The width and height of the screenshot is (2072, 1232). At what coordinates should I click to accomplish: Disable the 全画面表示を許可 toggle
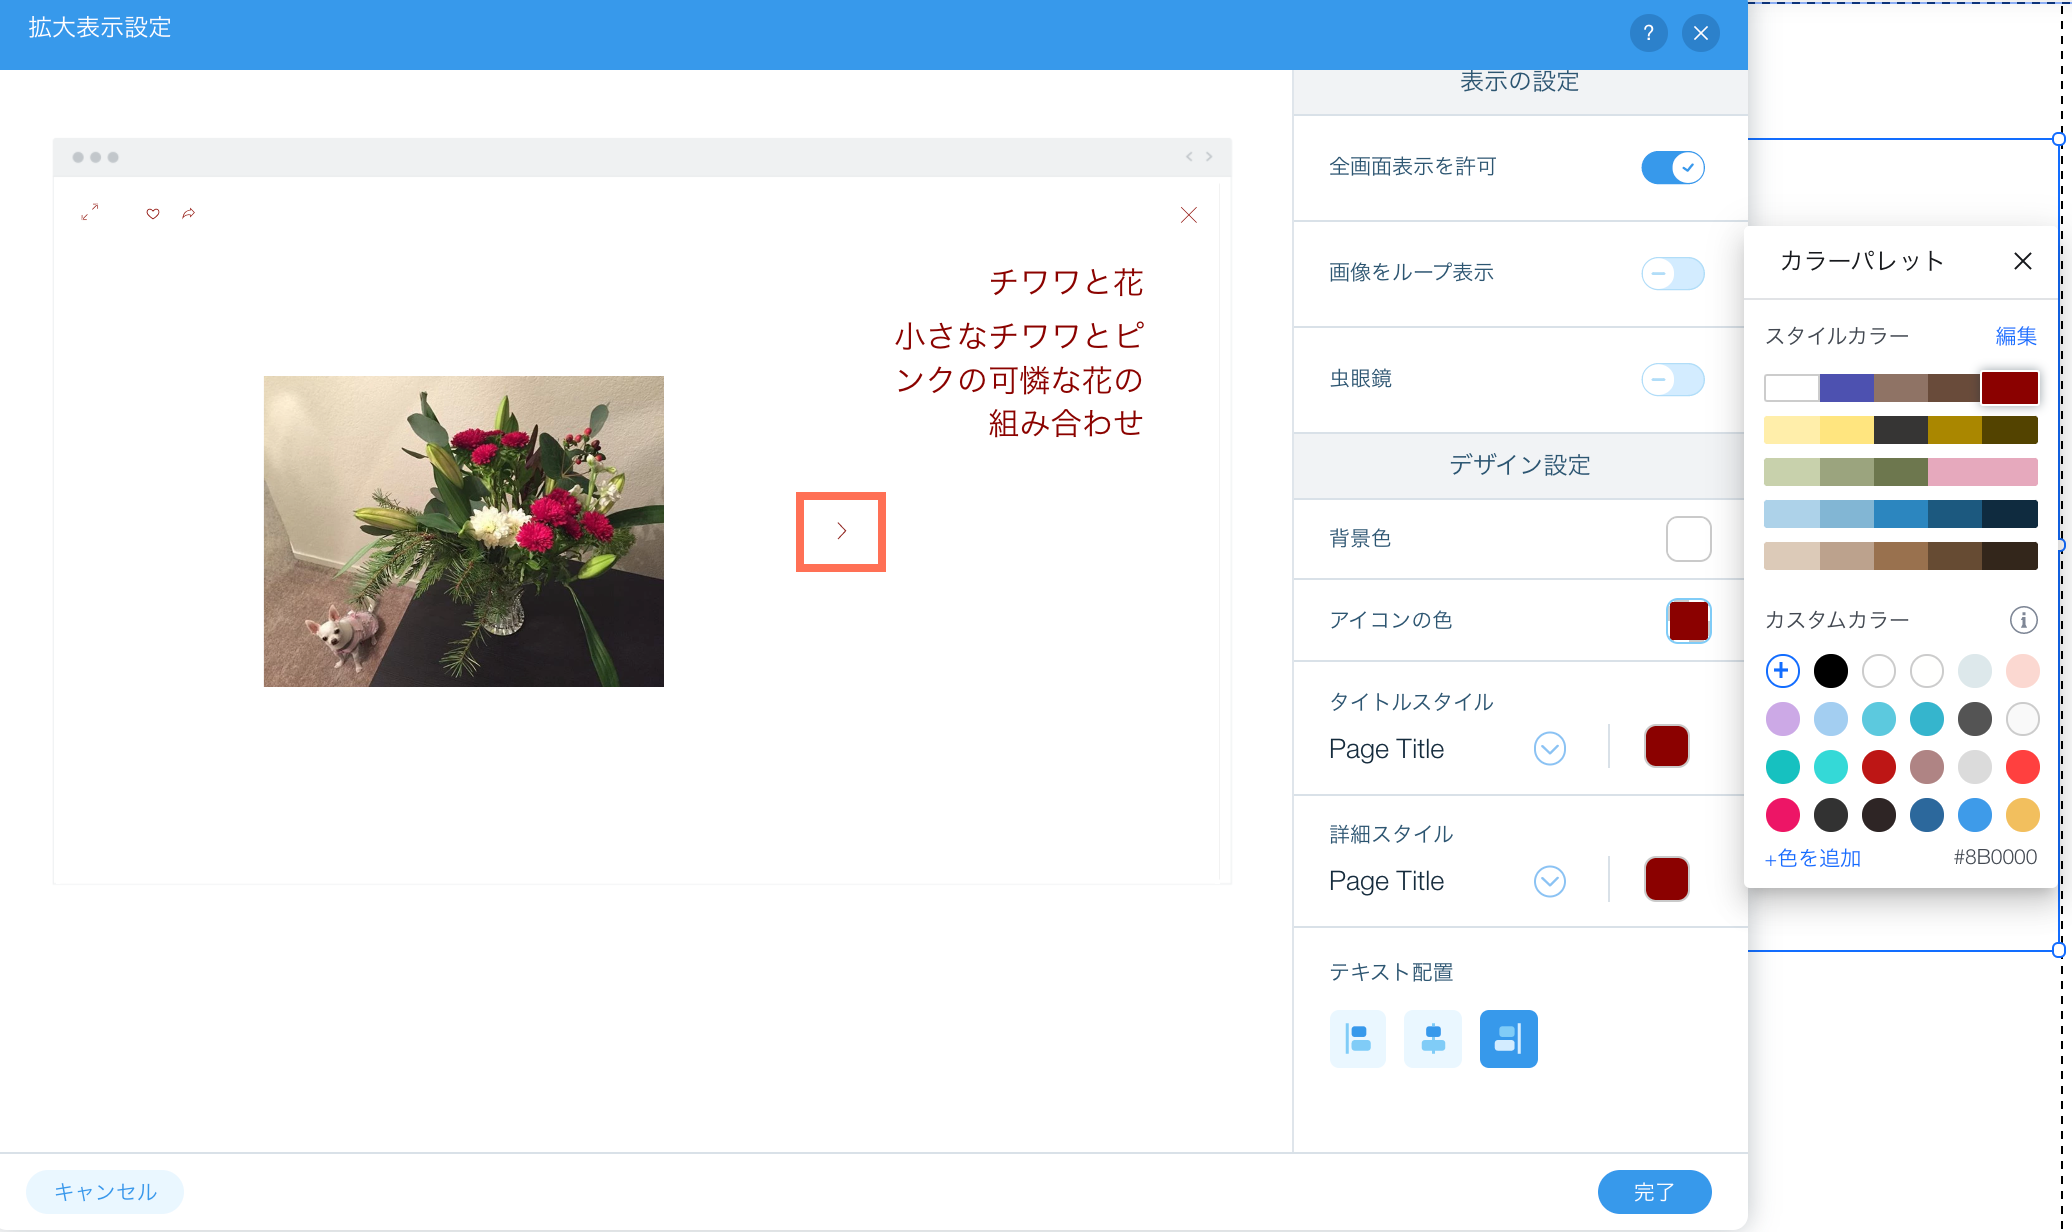point(1672,167)
